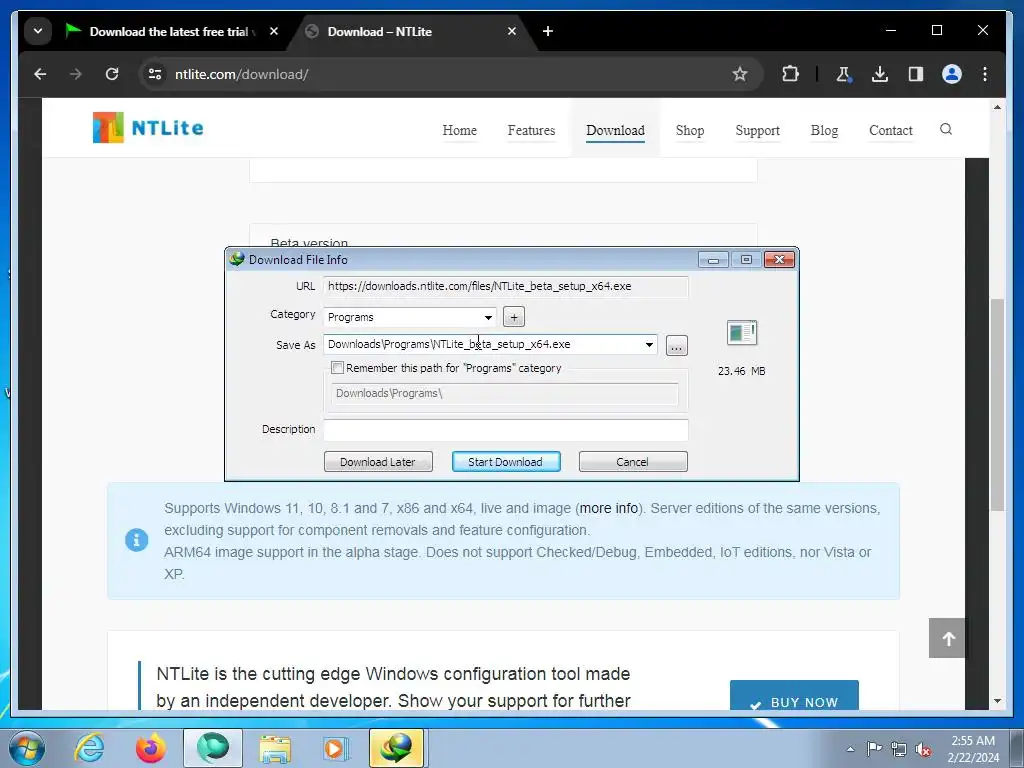Click the Download Later button
The height and width of the screenshot is (768, 1024).
(378, 462)
